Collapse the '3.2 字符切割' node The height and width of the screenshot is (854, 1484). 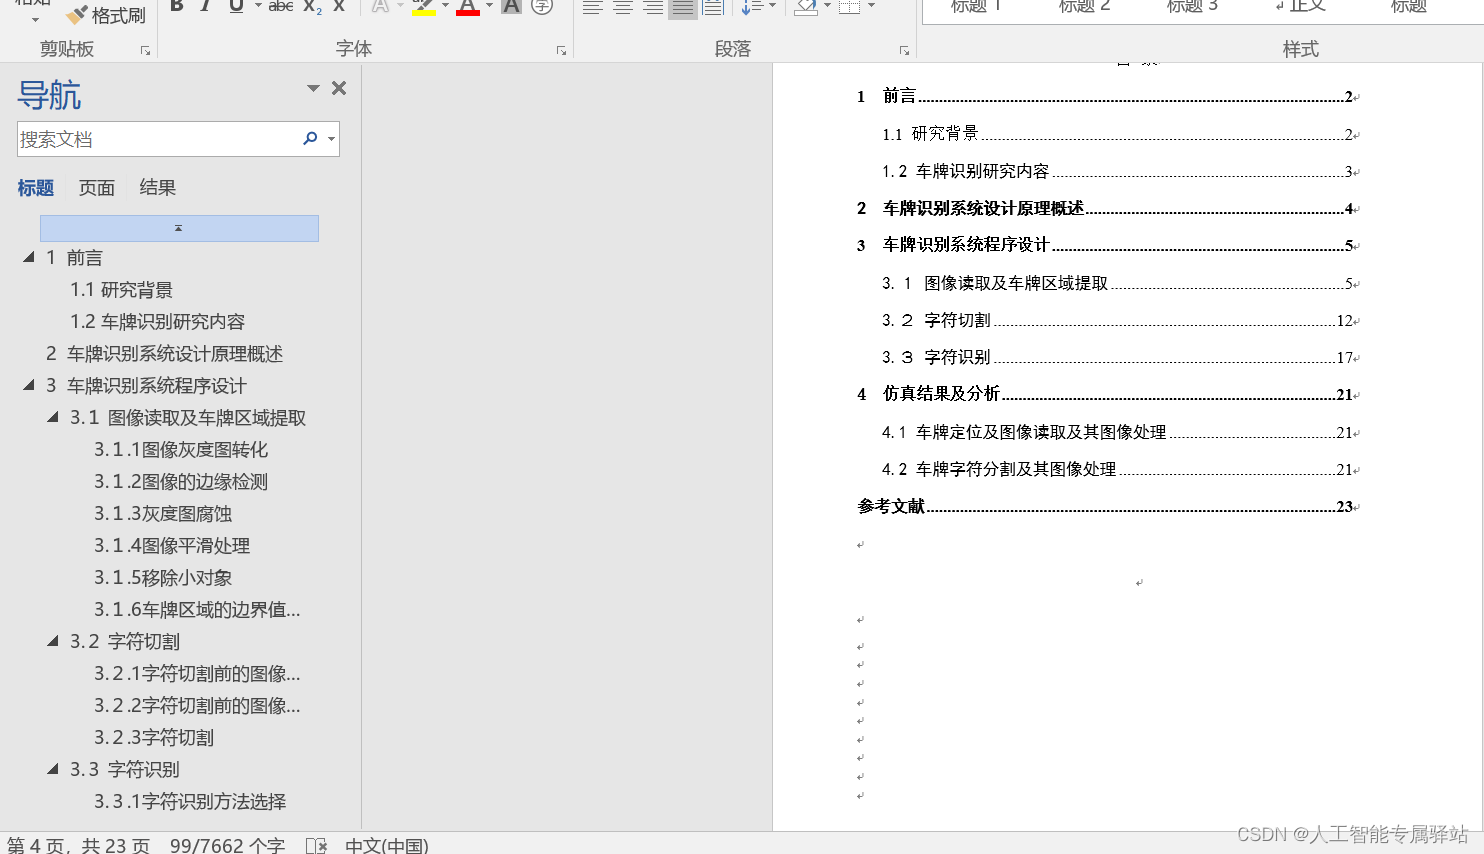[53, 641]
